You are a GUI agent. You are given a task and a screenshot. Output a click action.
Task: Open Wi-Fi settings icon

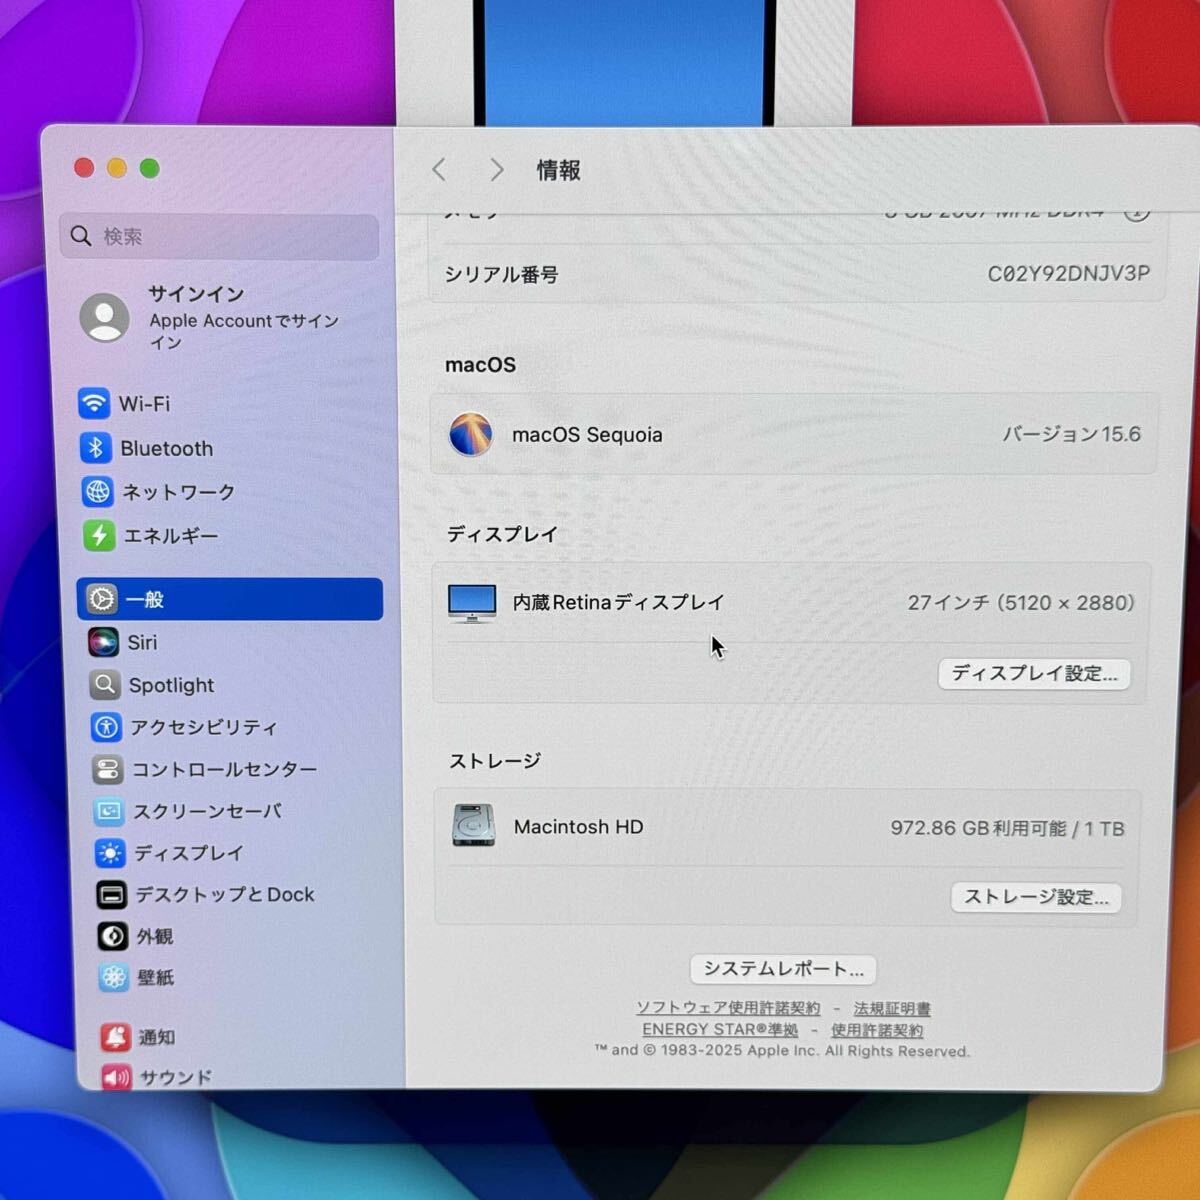coord(94,403)
